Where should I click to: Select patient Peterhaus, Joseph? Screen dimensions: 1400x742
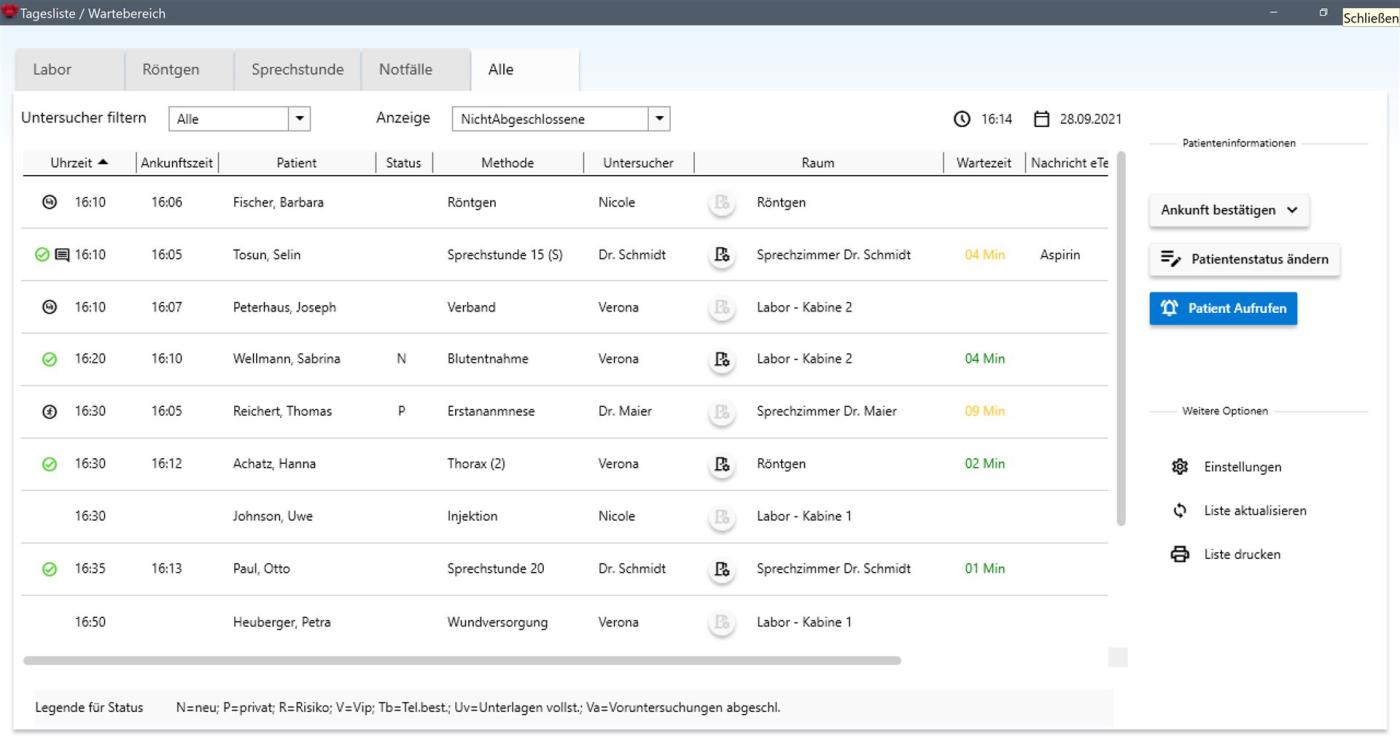click(x=285, y=308)
